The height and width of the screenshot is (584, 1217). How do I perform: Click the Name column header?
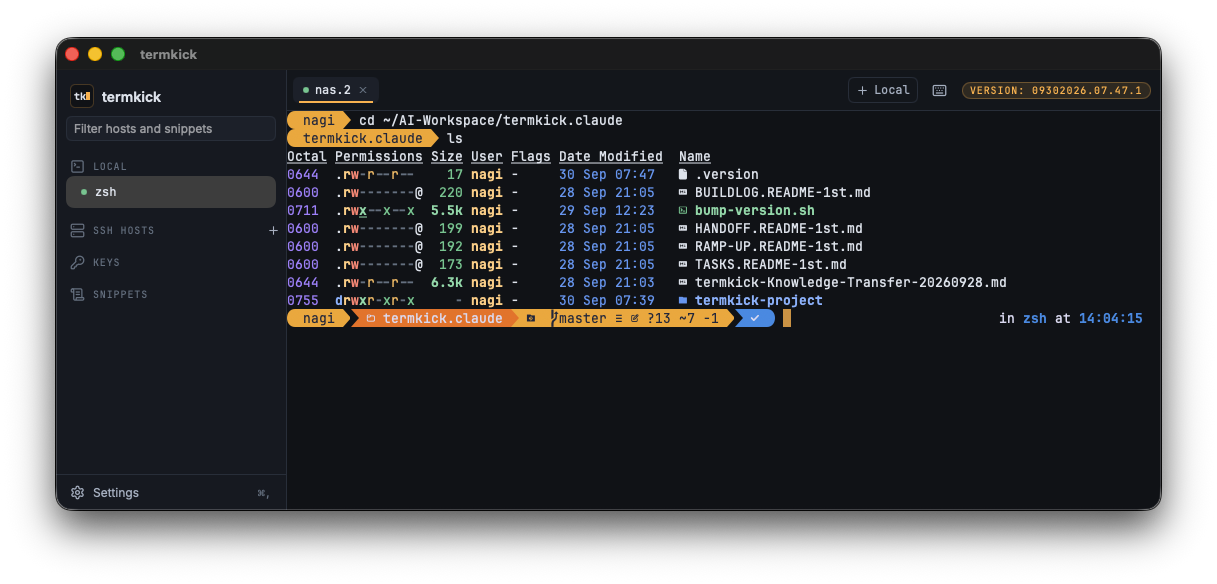click(695, 156)
